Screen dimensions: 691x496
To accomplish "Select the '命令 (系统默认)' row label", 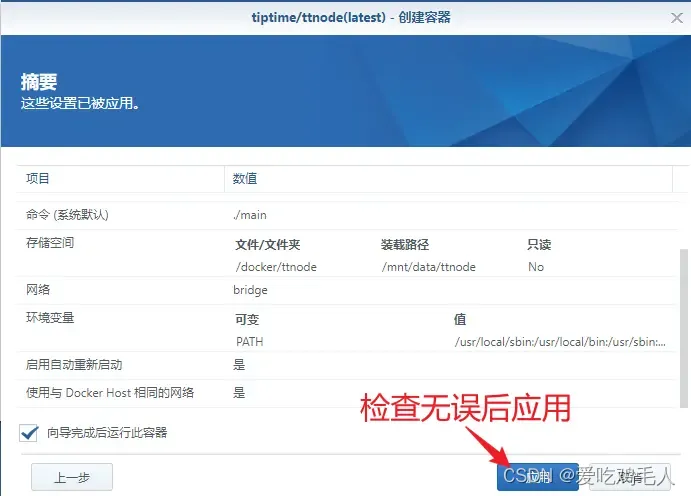I will pyautogui.click(x=67, y=215).
